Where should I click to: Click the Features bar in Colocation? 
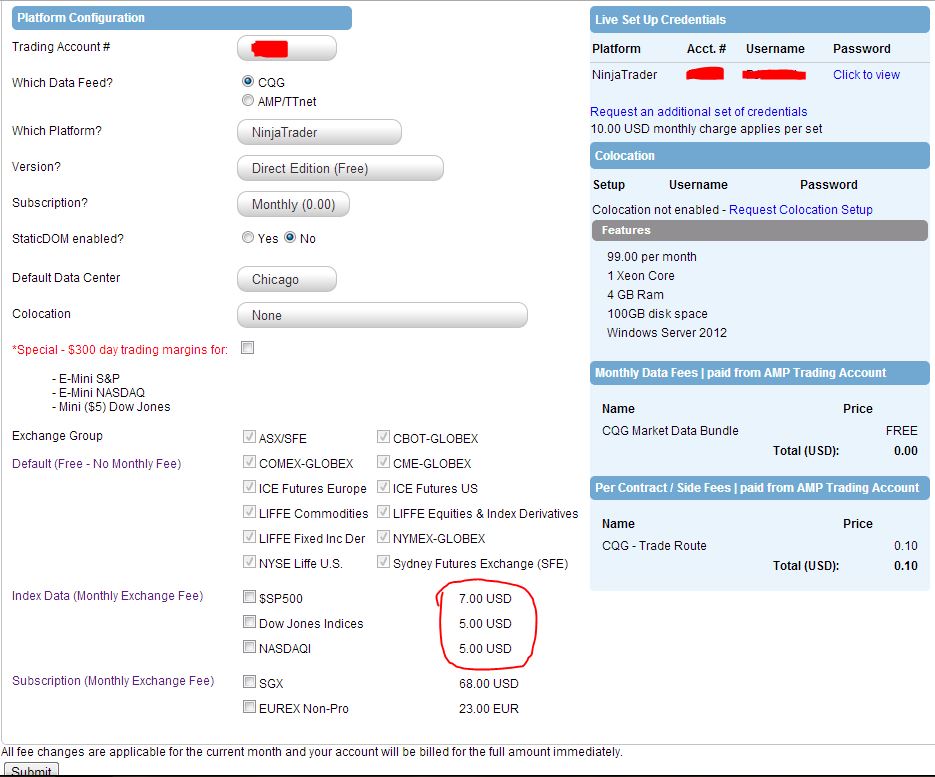(759, 230)
